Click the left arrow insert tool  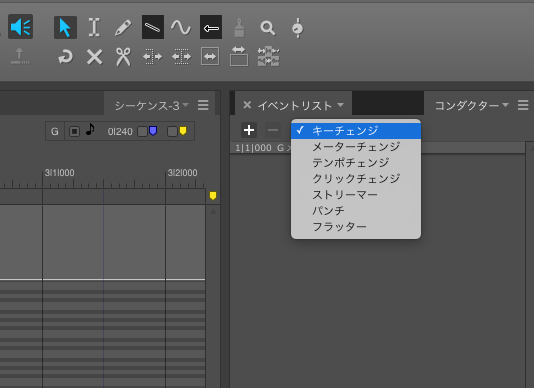pos(211,27)
